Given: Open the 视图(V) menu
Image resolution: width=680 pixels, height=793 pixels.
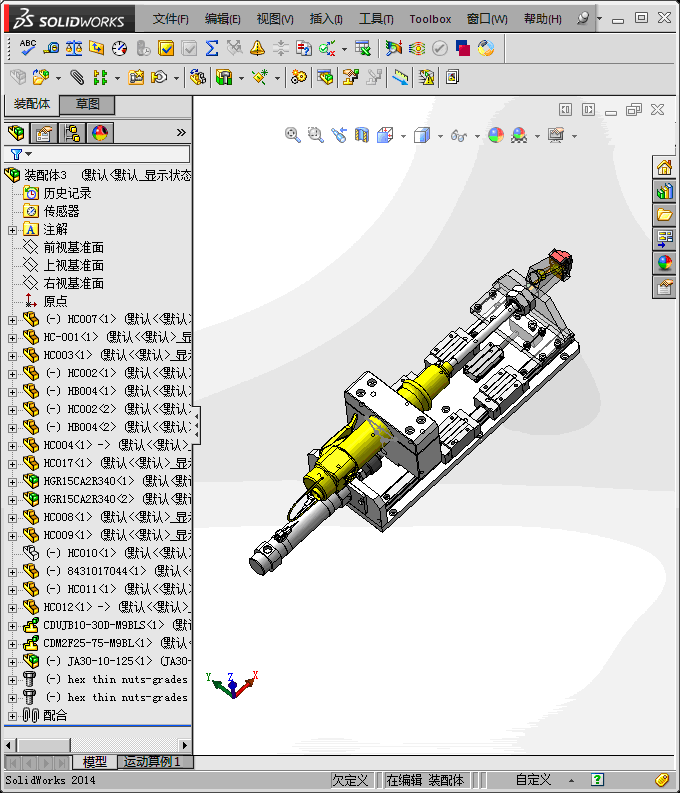Looking at the screenshot, I should click(x=275, y=19).
